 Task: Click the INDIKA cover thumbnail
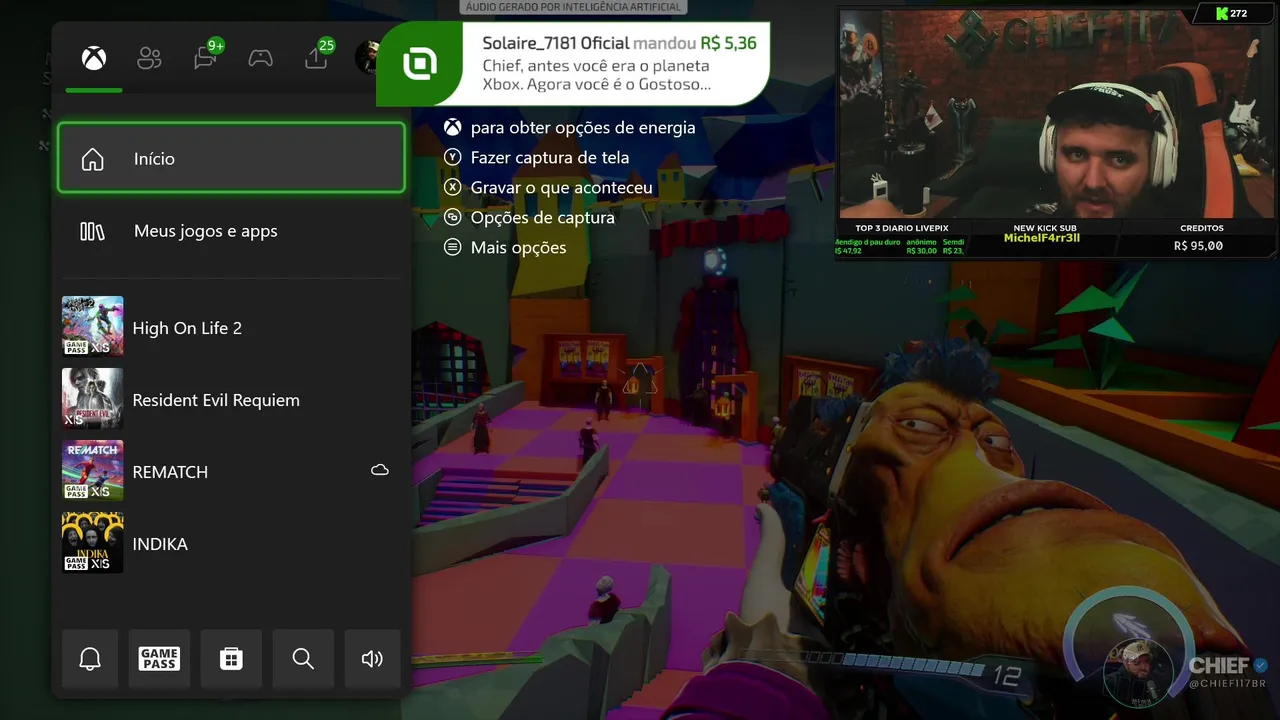point(93,542)
